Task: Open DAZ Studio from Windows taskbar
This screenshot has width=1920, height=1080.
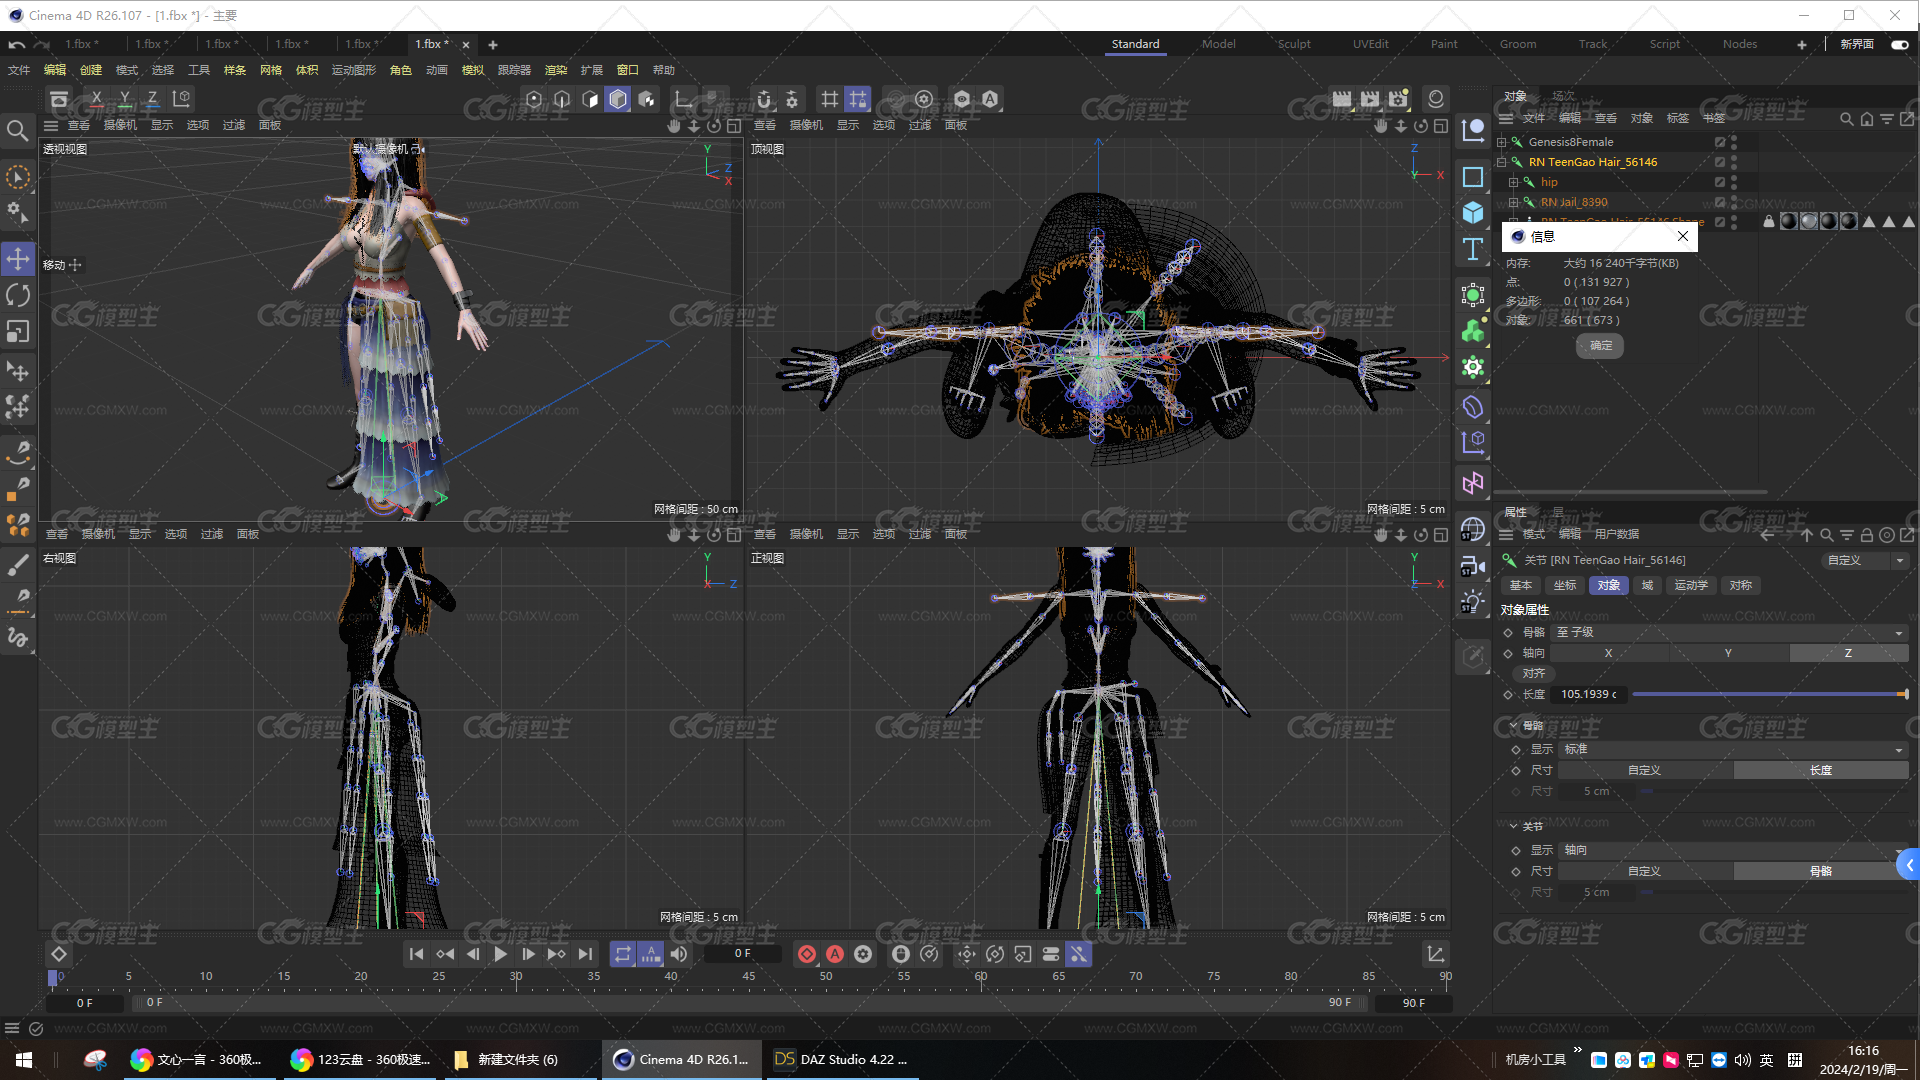Action: (x=844, y=1059)
